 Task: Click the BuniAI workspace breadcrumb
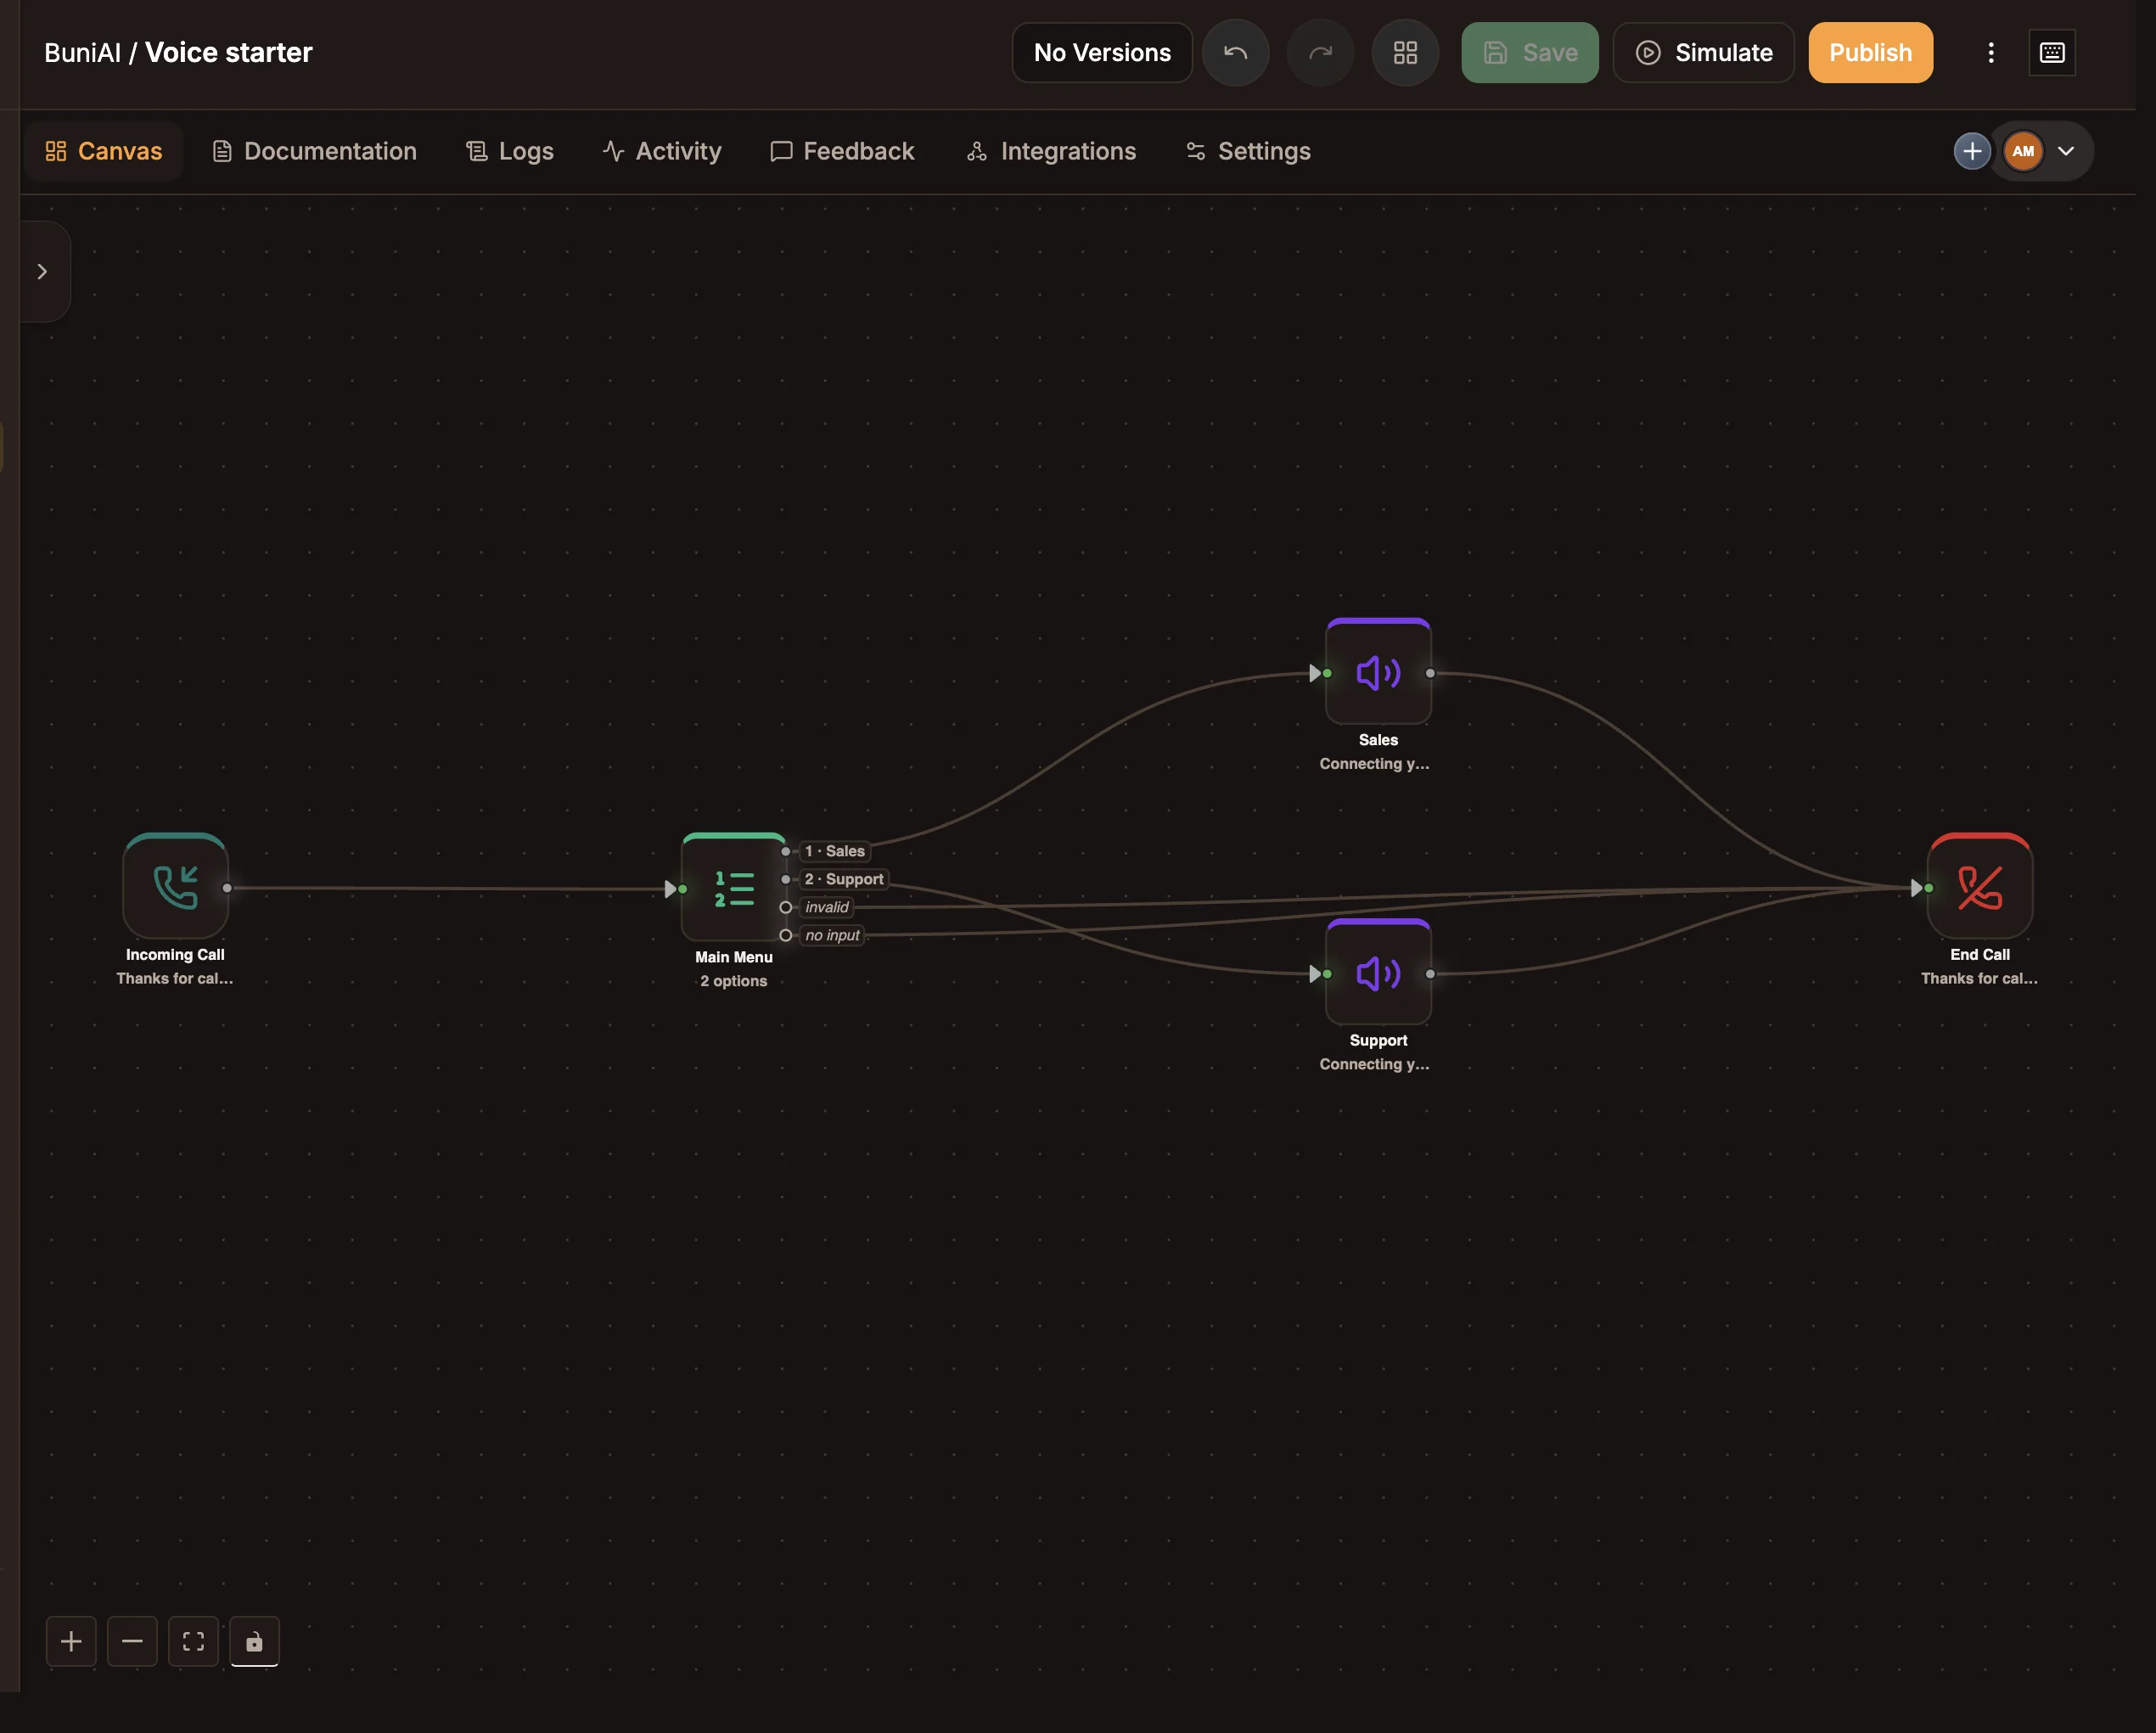click(x=83, y=53)
